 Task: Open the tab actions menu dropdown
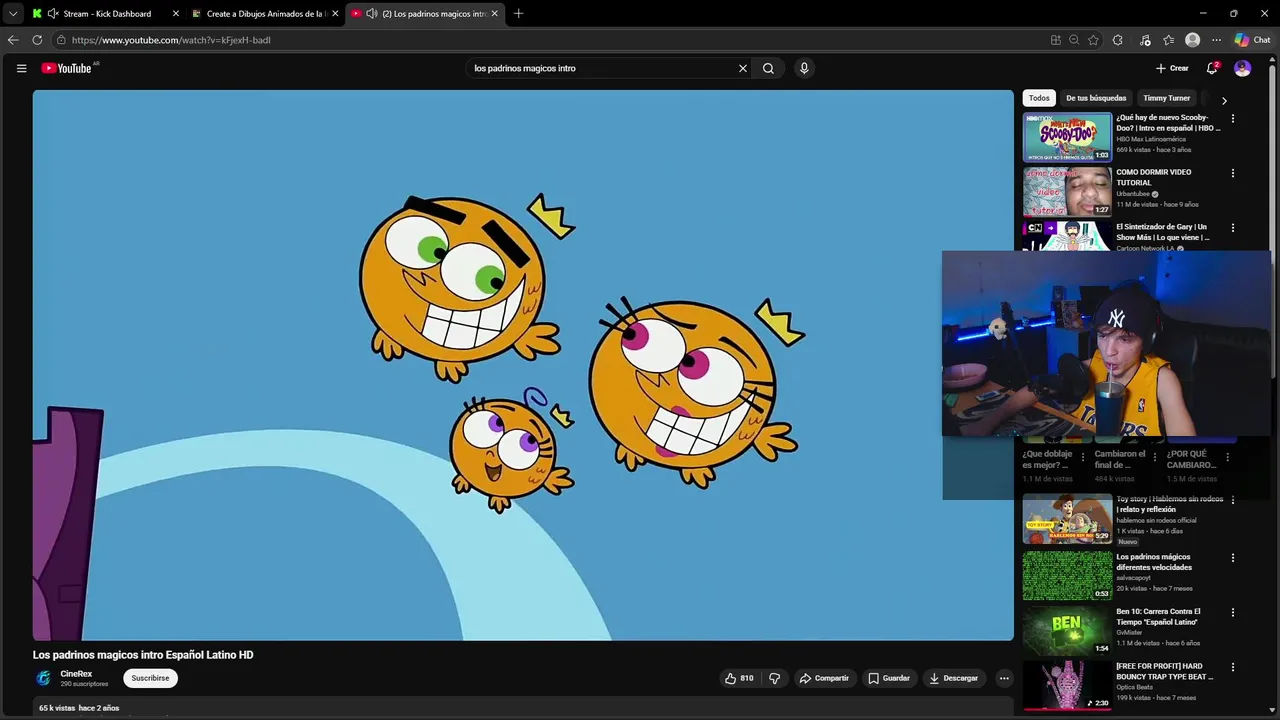point(13,14)
